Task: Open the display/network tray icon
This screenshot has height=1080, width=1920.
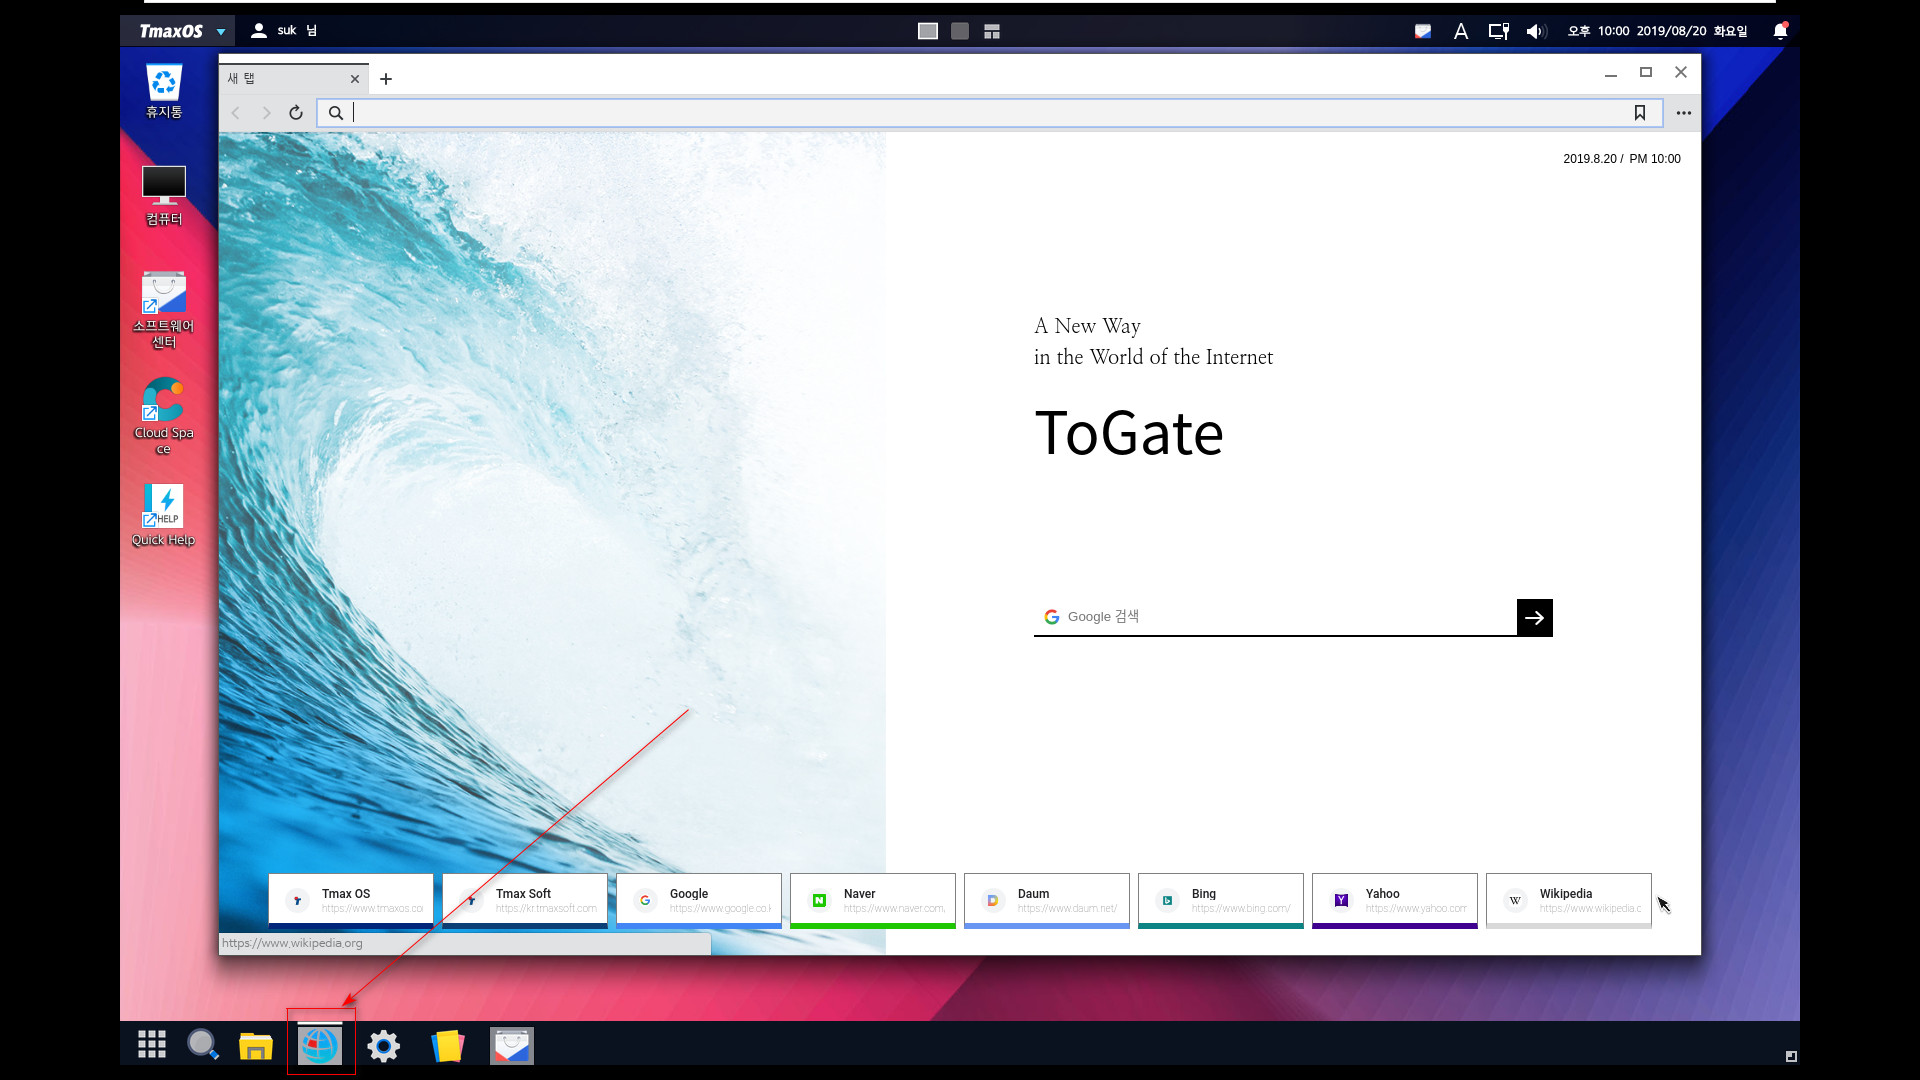Action: [x=1498, y=31]
